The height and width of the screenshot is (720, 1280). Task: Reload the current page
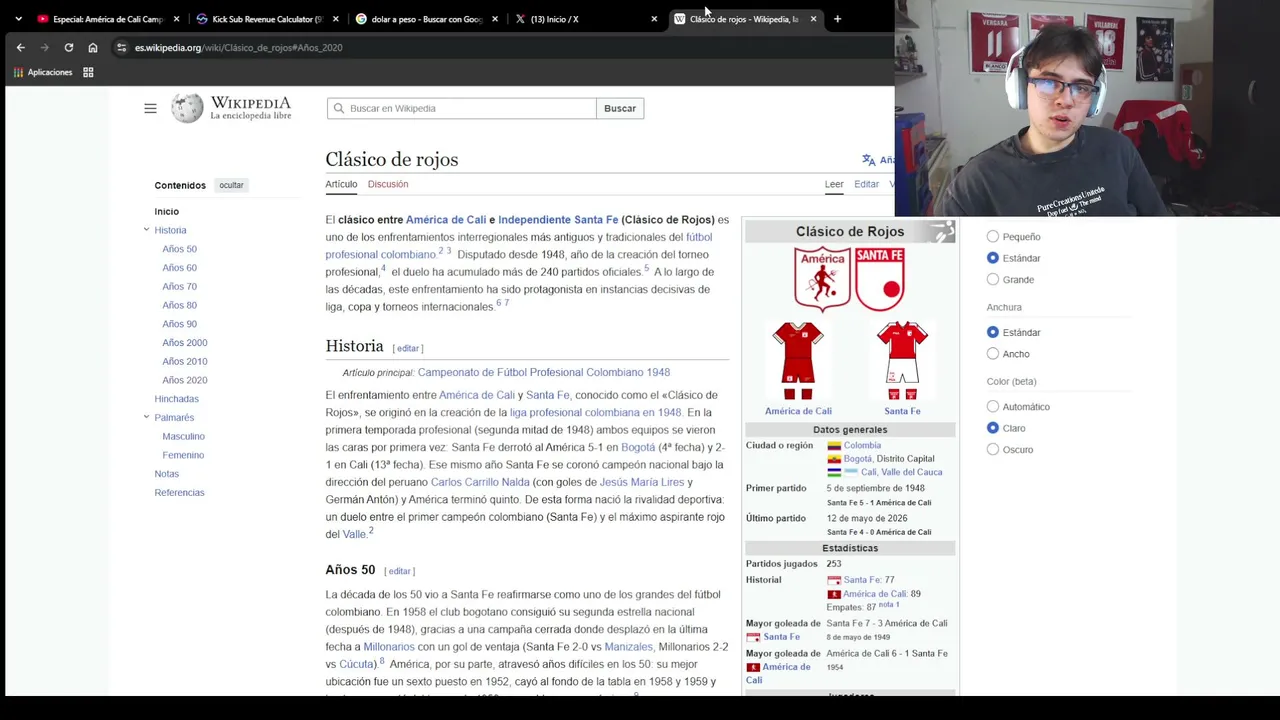click(x=68, y=47)
